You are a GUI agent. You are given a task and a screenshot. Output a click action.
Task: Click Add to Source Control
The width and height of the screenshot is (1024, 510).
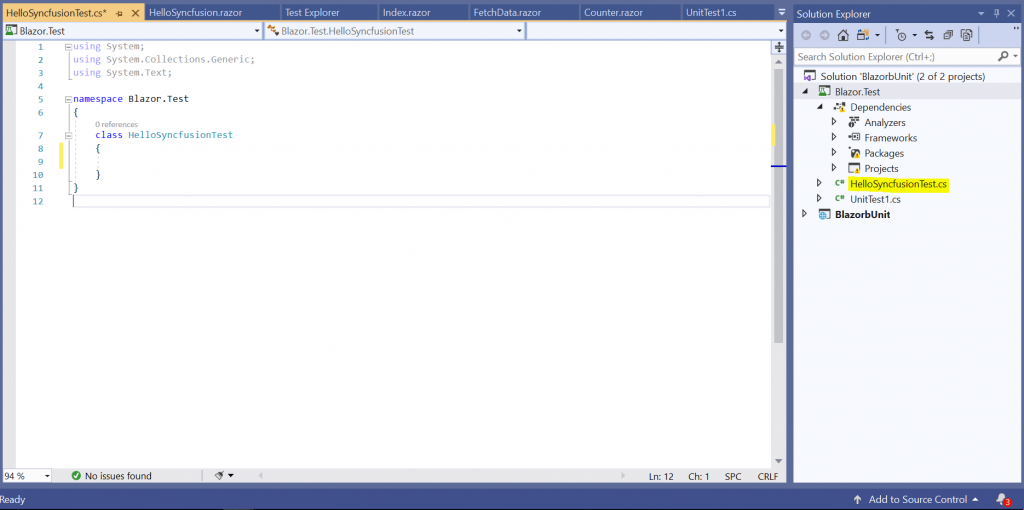(917, 499)
